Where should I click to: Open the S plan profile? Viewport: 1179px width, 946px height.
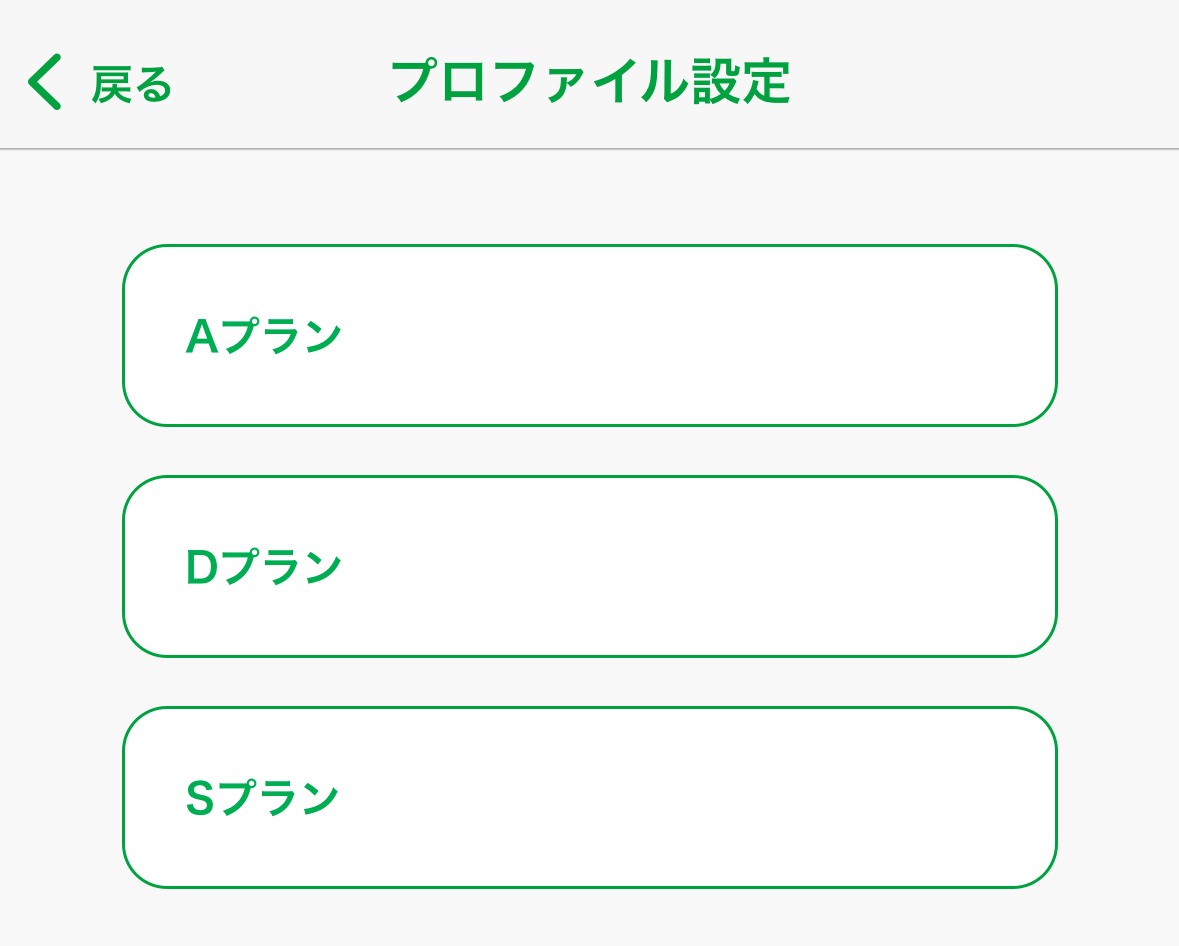(x=589, y=798)
